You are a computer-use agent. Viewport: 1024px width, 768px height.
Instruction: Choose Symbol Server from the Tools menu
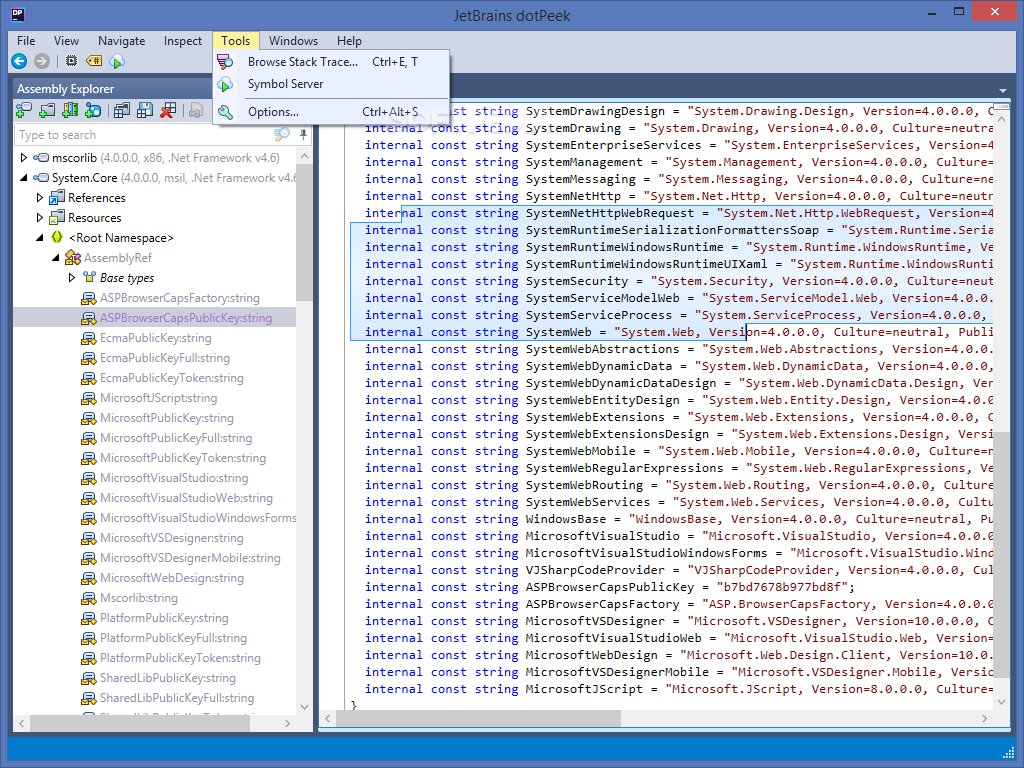coord(331,84)
